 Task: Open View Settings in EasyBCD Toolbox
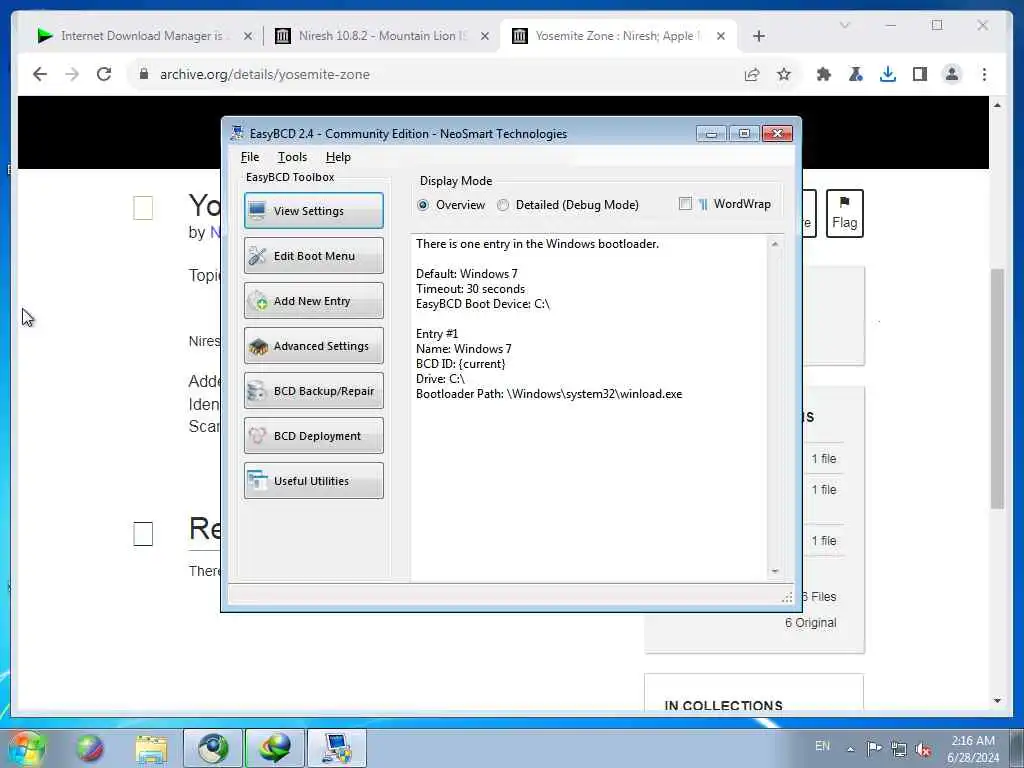(313, 210)
